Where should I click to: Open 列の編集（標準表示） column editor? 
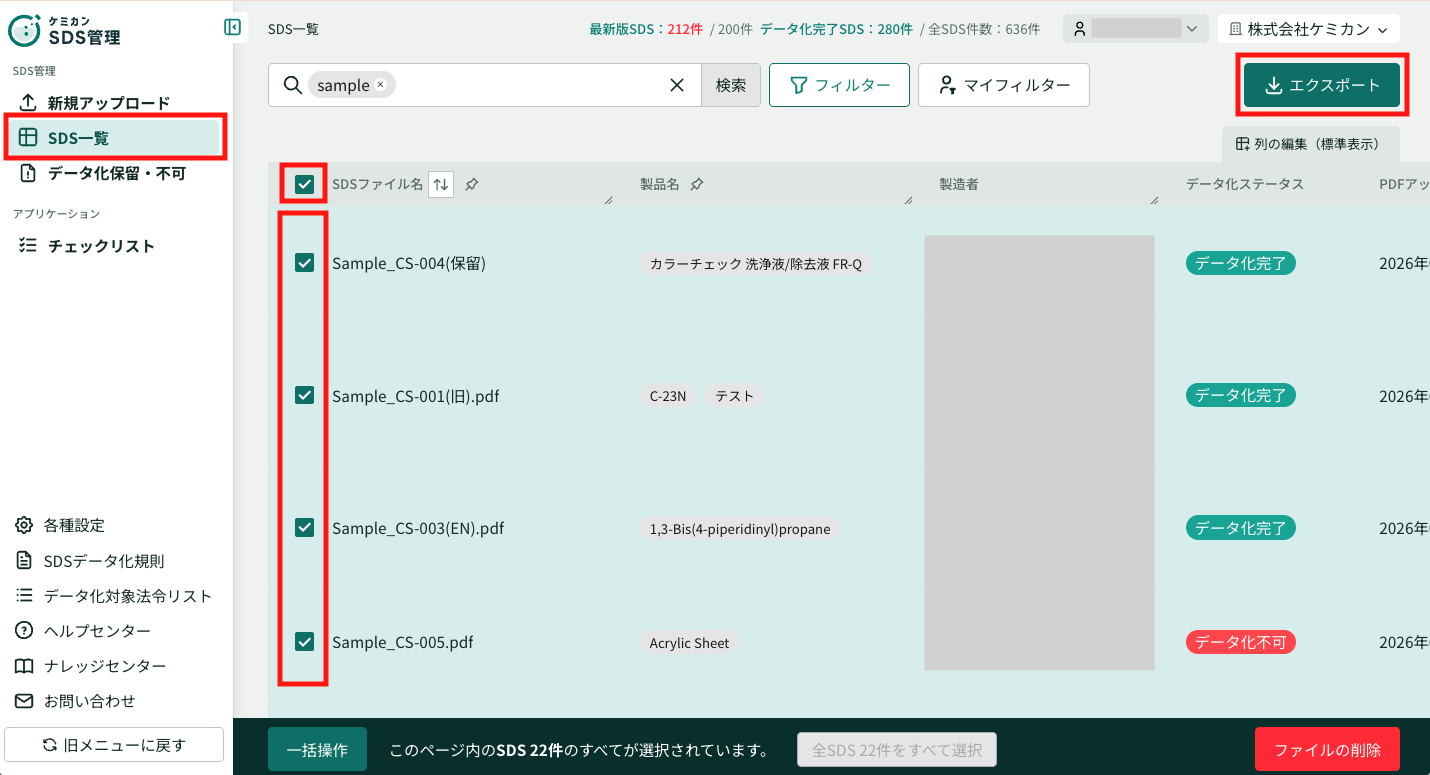click(1310, 144)
